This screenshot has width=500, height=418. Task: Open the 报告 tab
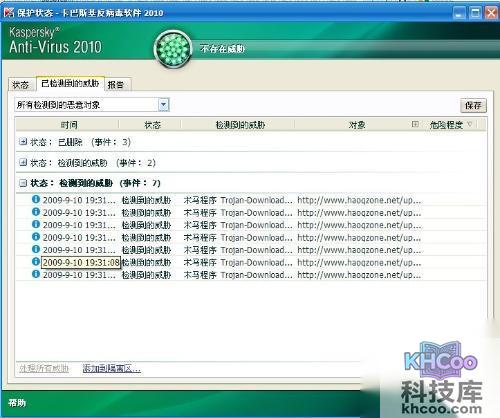(116, 85)
